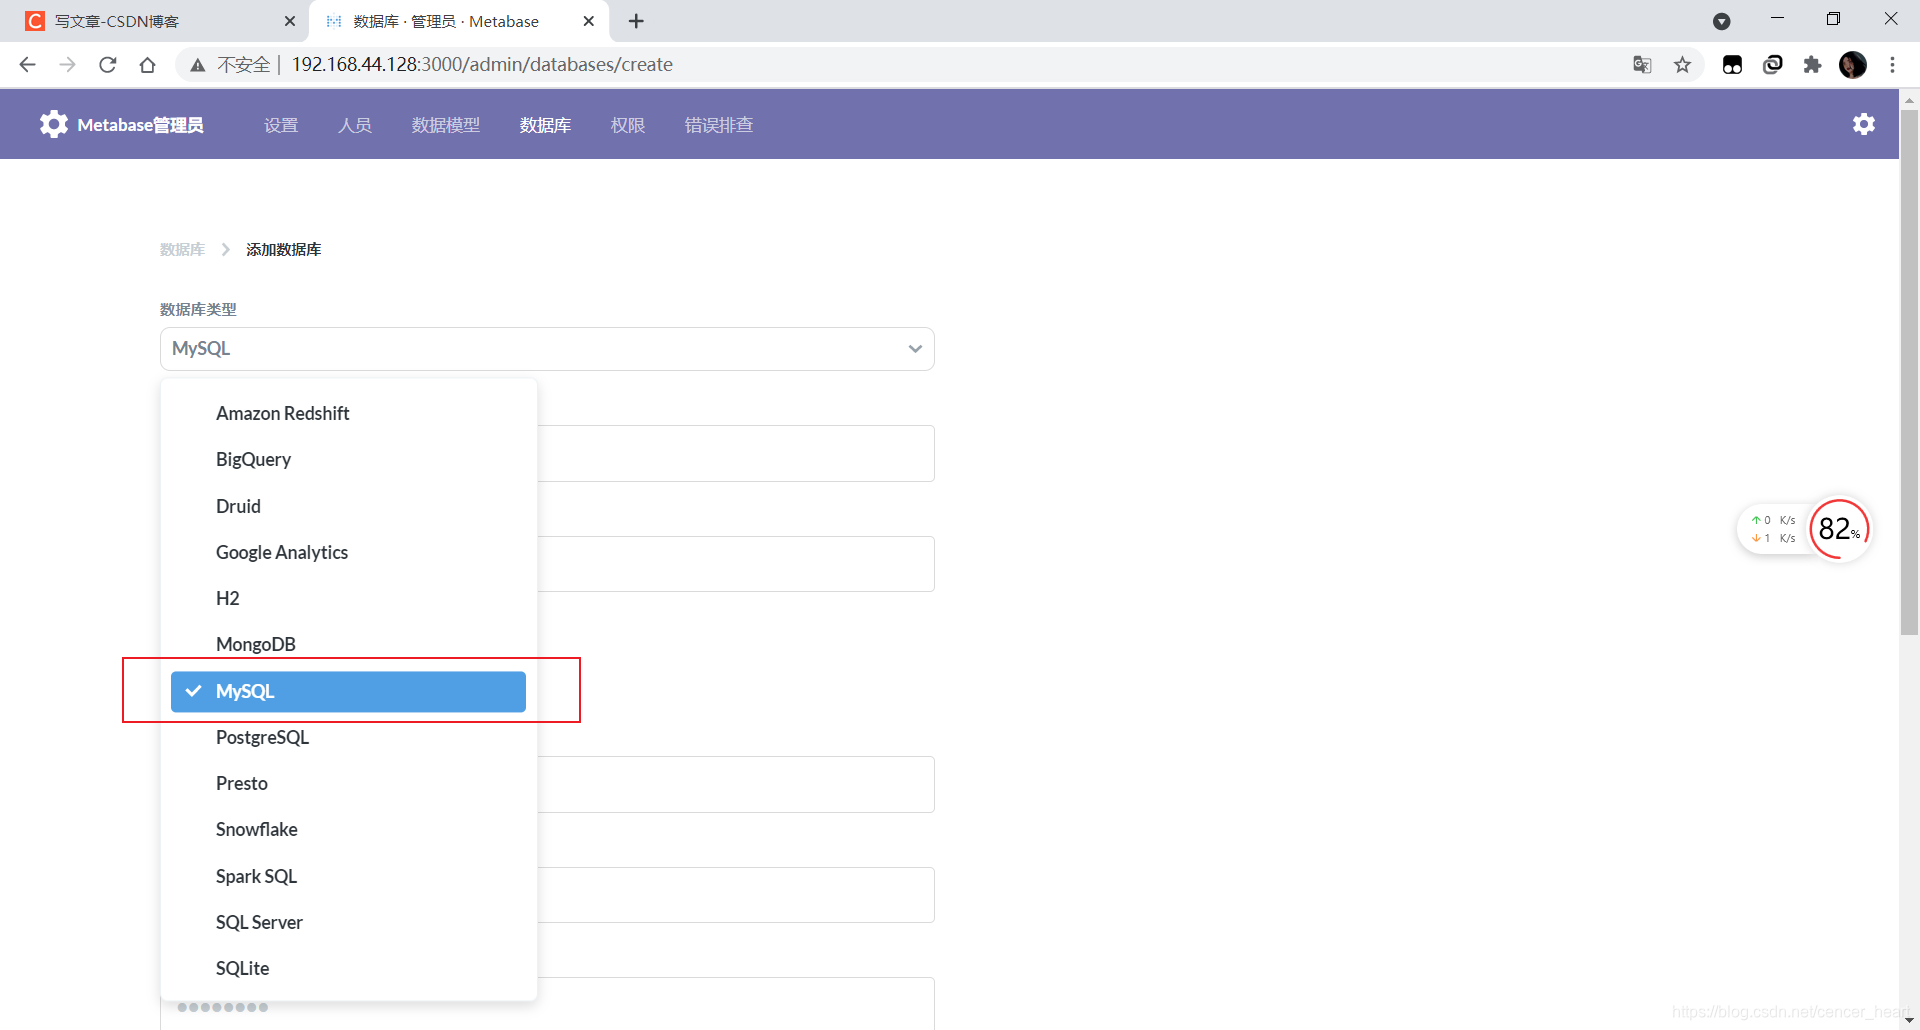Select Amazon Redshift option
Image resolution: width=1920 pixels, height=1030 pixels.
[348, 413]
